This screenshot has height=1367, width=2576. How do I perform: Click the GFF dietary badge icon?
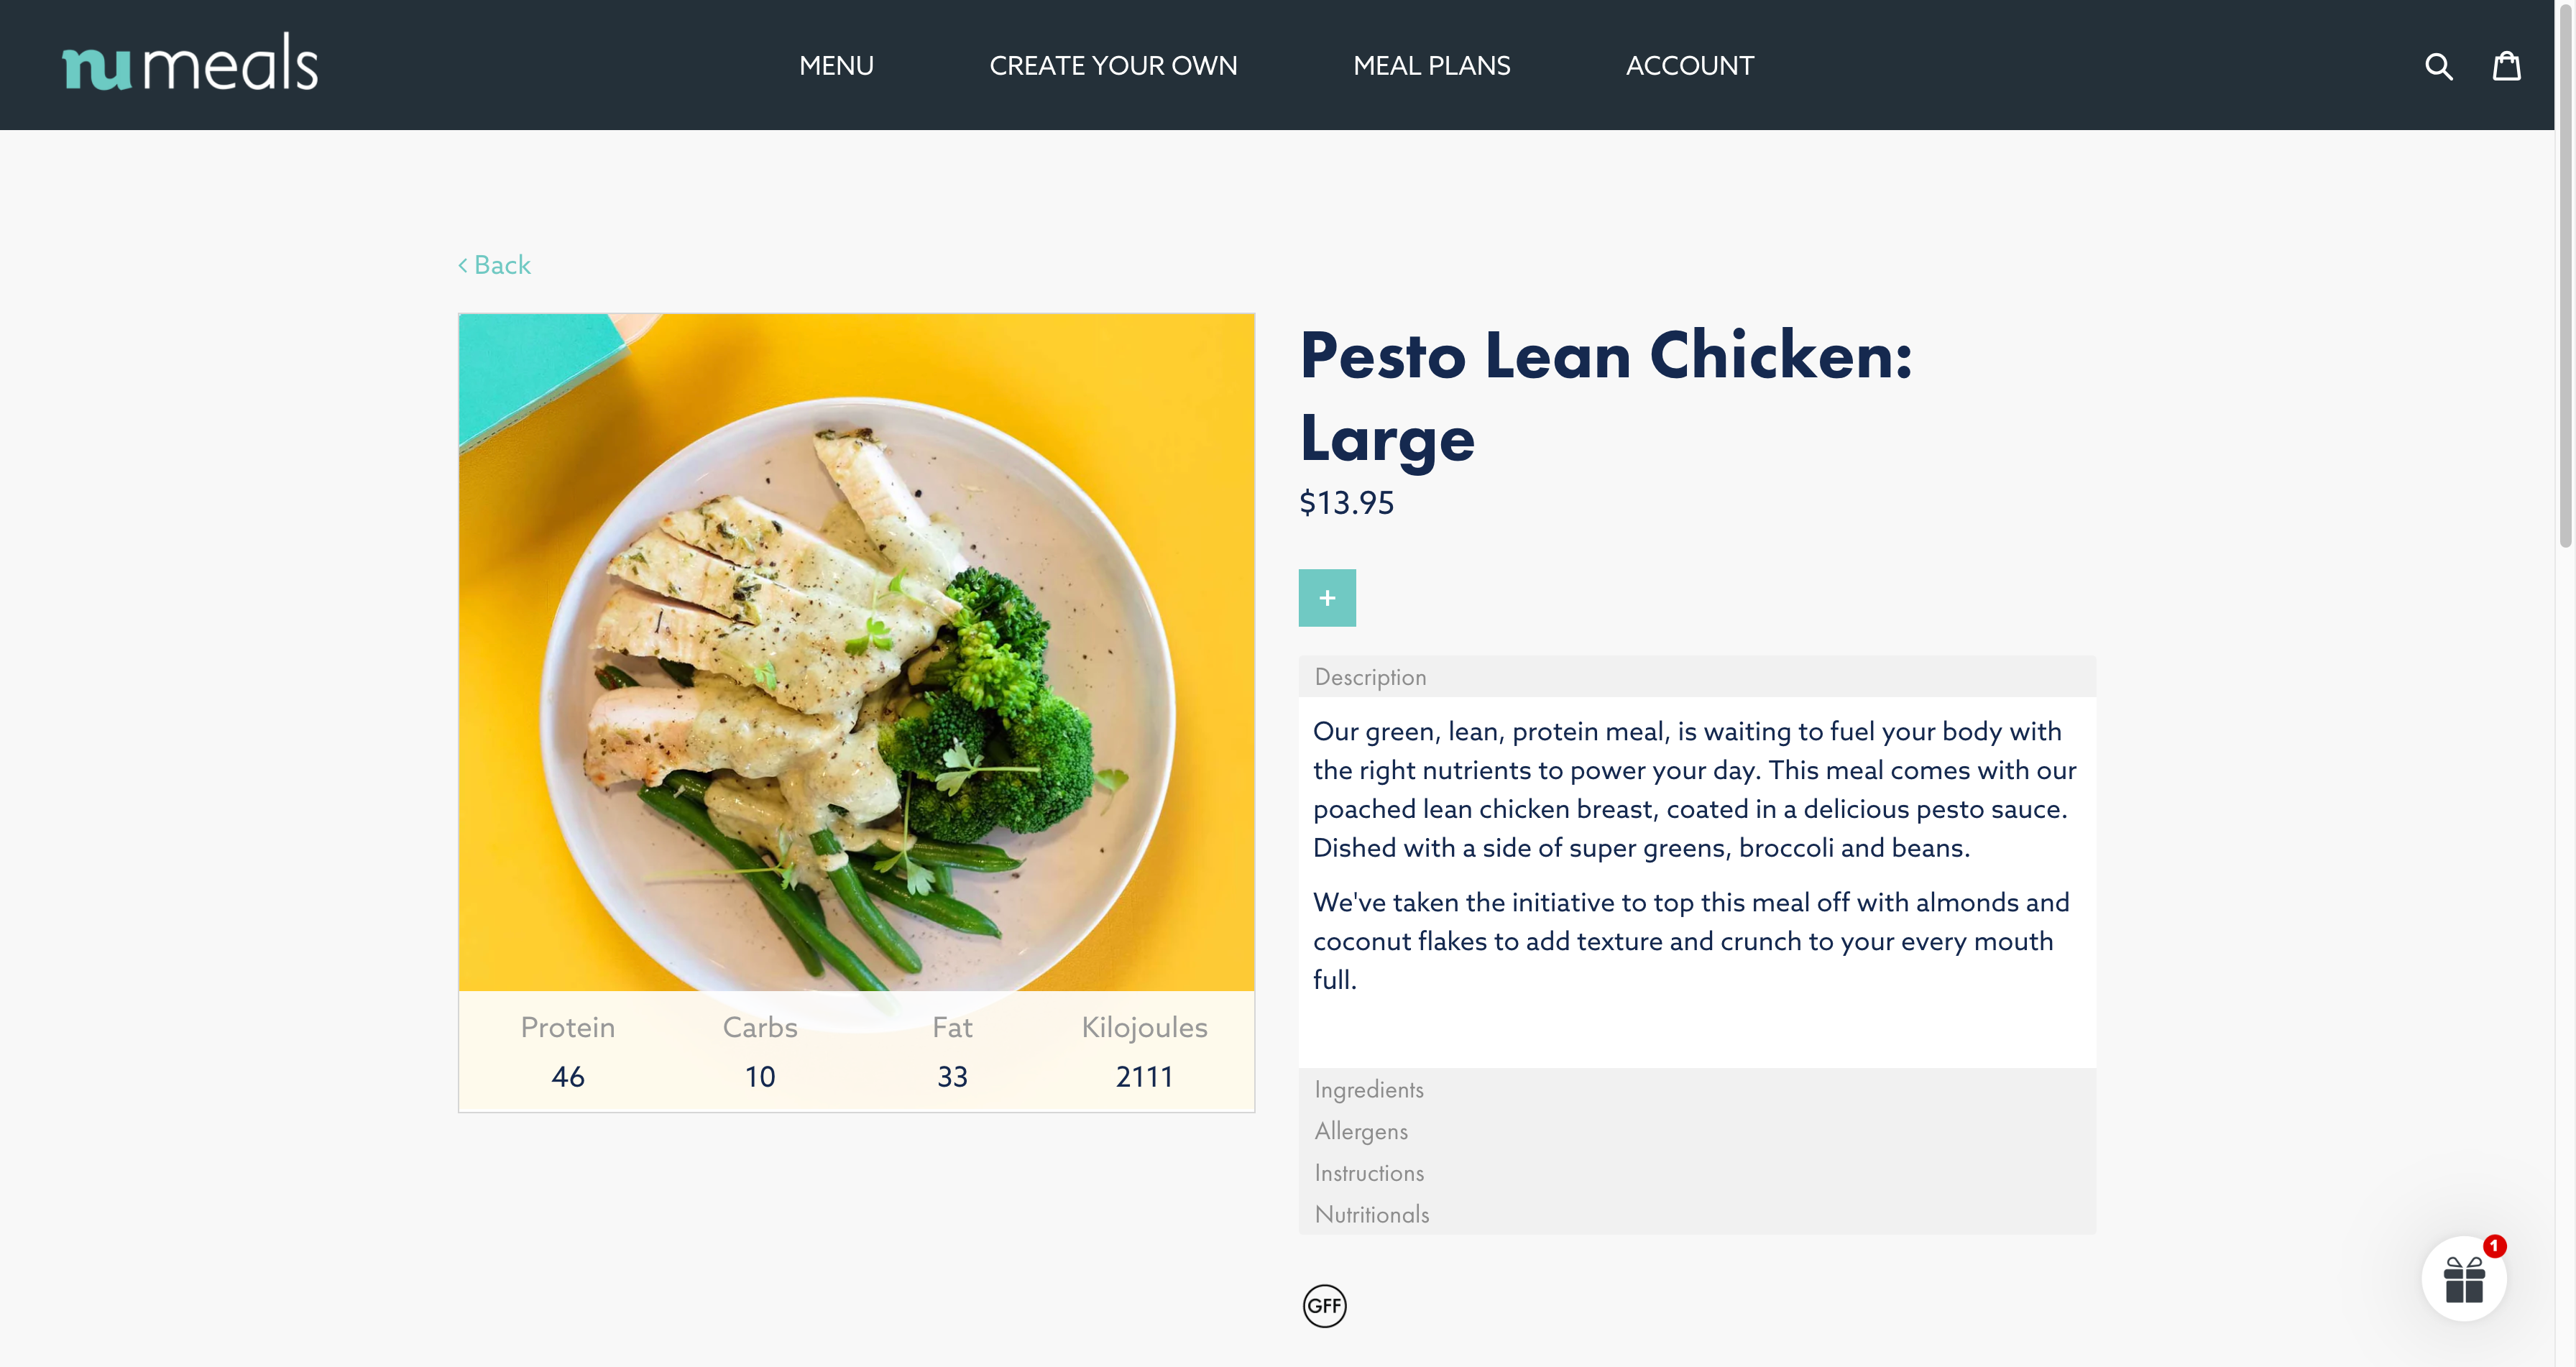click(1324, 1305)
